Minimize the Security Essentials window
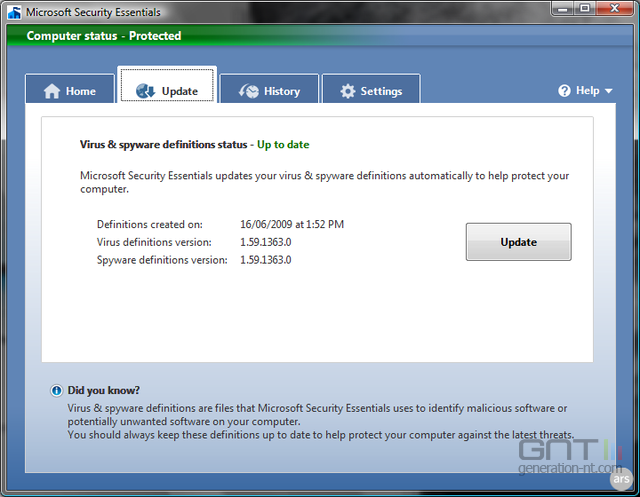This screenshot has height=497, width=640. point(563,8)
